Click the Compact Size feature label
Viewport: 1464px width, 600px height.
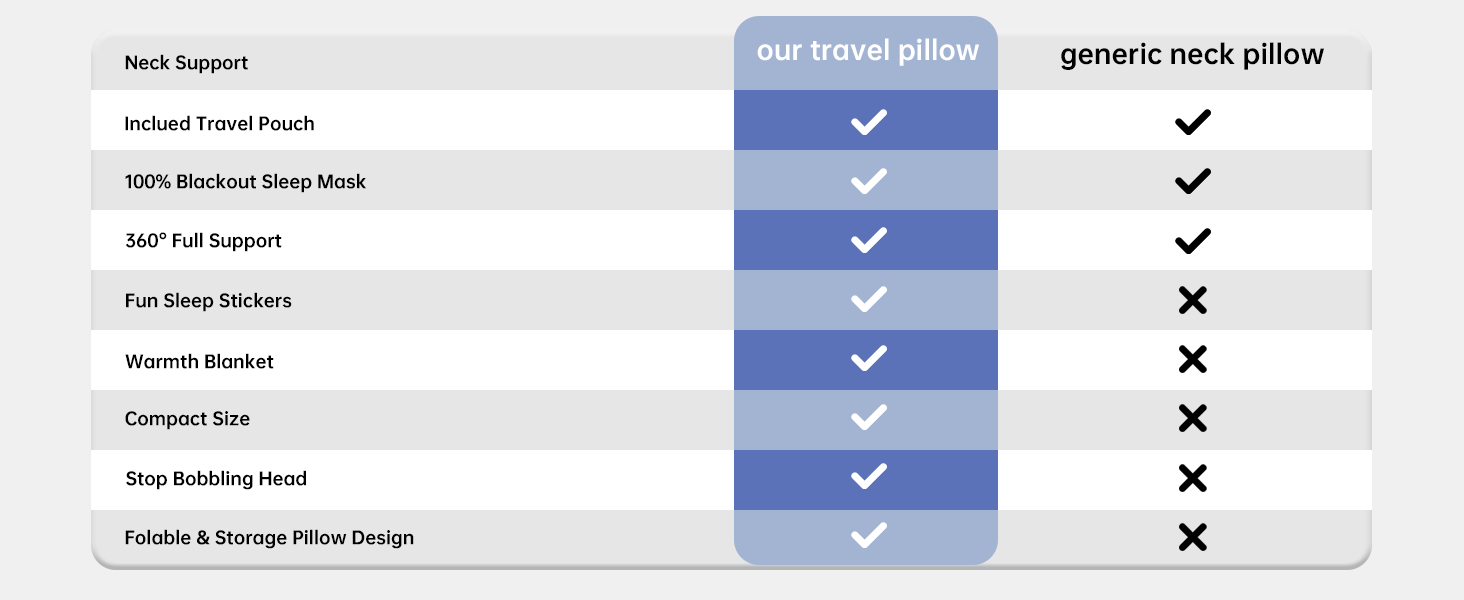(187, 419)
